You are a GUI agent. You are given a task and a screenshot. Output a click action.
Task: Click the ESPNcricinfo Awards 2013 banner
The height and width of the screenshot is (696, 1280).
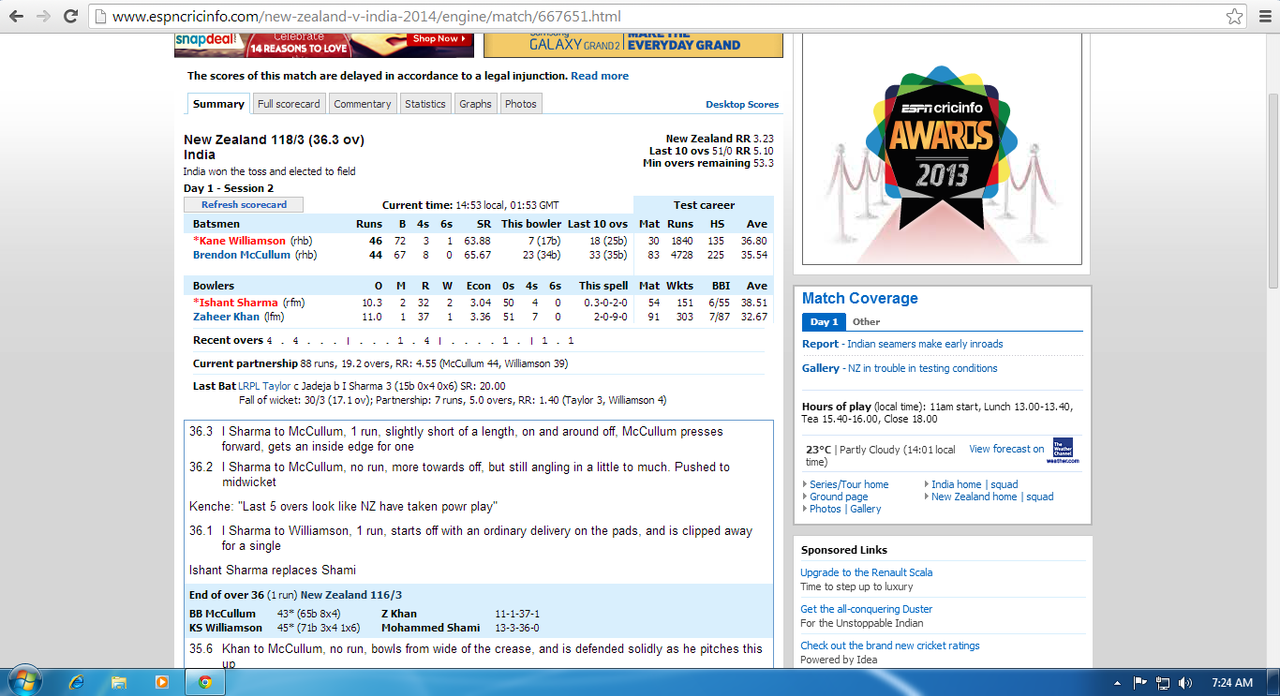(x=941, y=150)
